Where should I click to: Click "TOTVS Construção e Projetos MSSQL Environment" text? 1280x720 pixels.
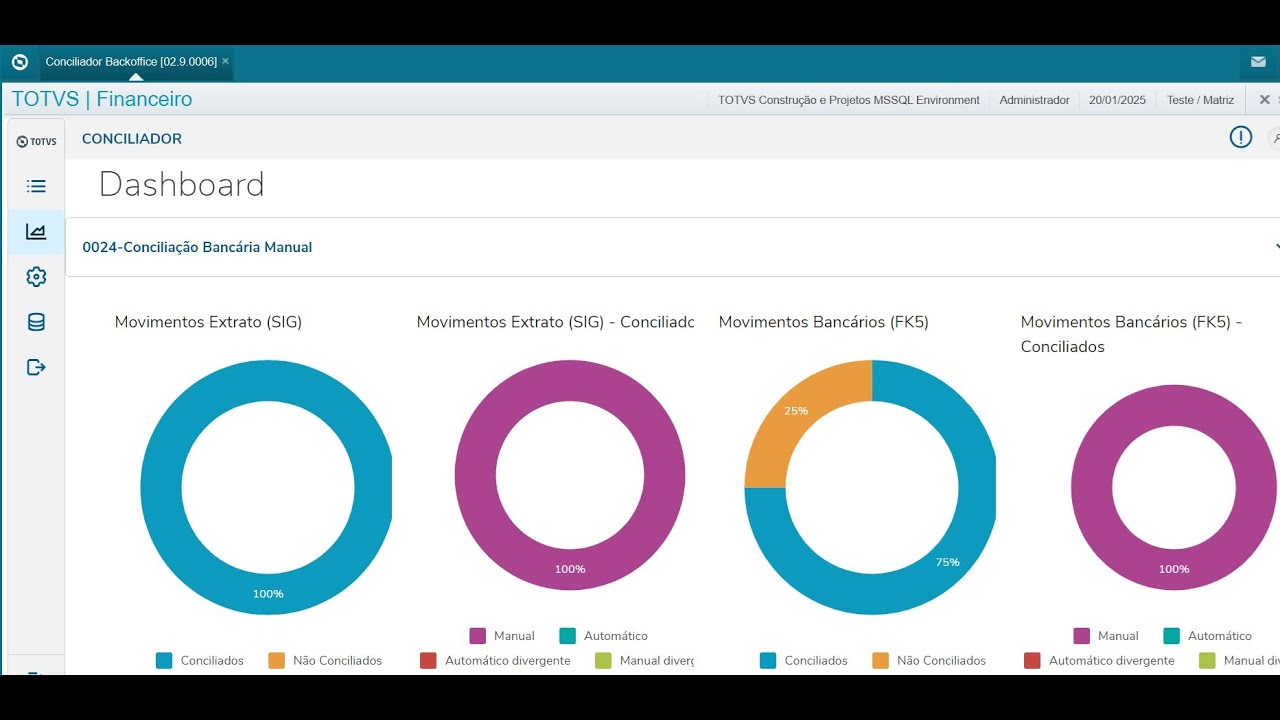[849, 100]
